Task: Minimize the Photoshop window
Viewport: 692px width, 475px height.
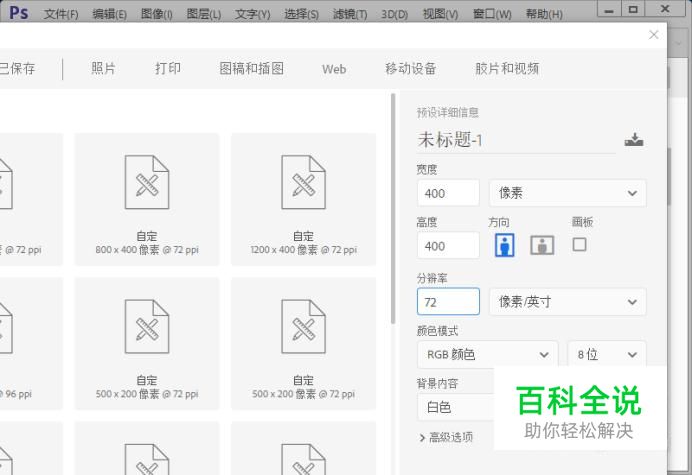Action: click(609, 10)
